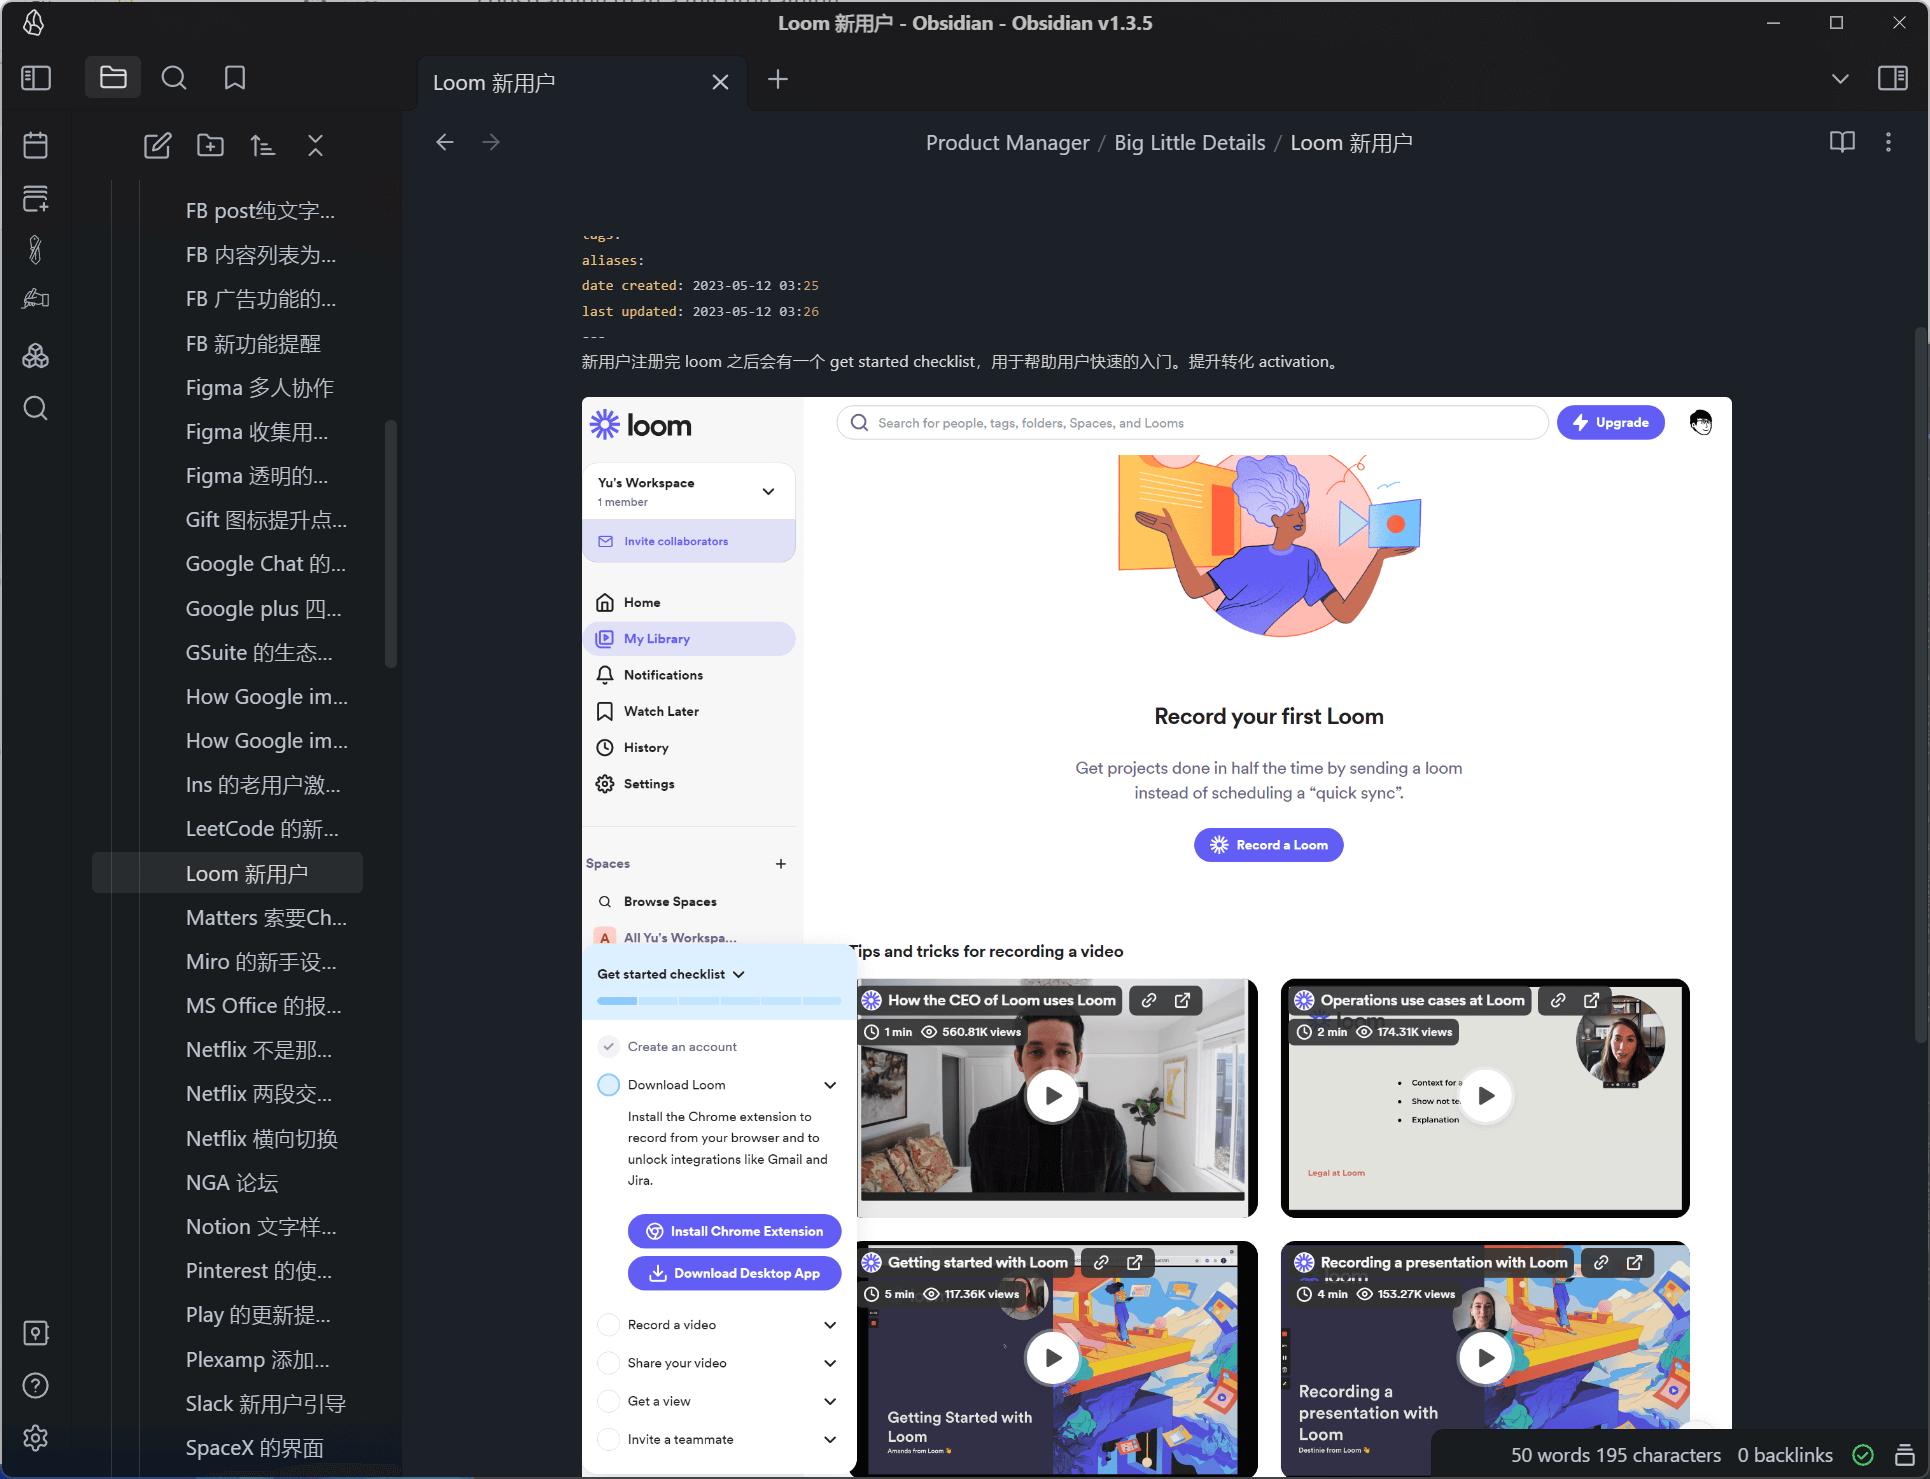Toggle the right sidebar panel

1892,78
